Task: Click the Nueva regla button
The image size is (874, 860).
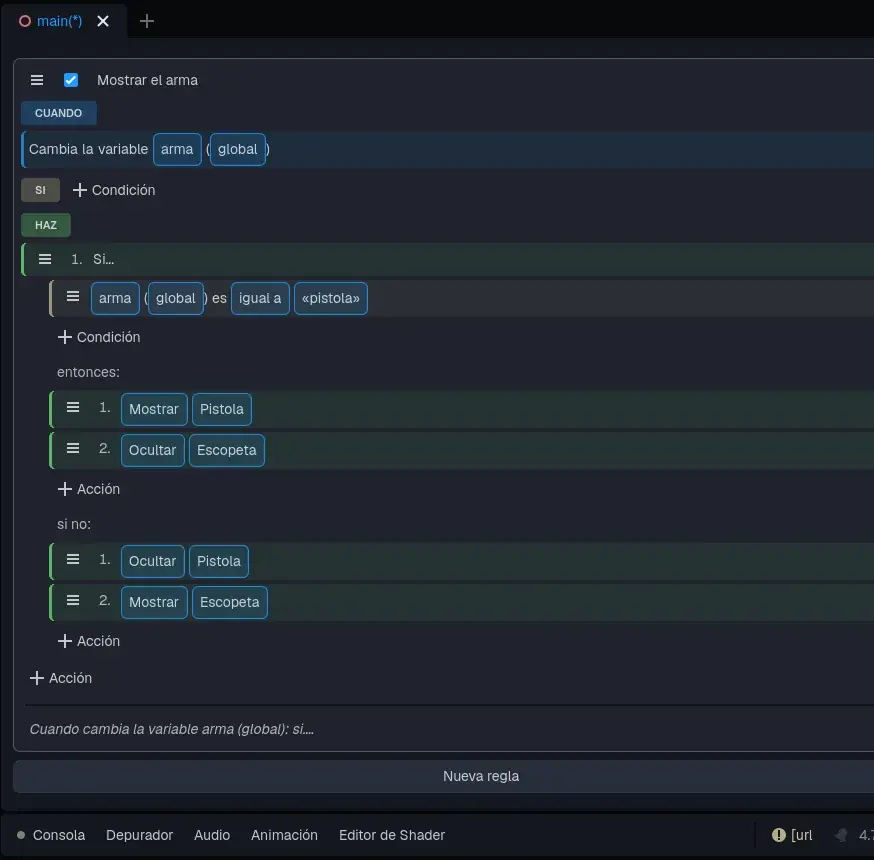Action: (480, 776)
